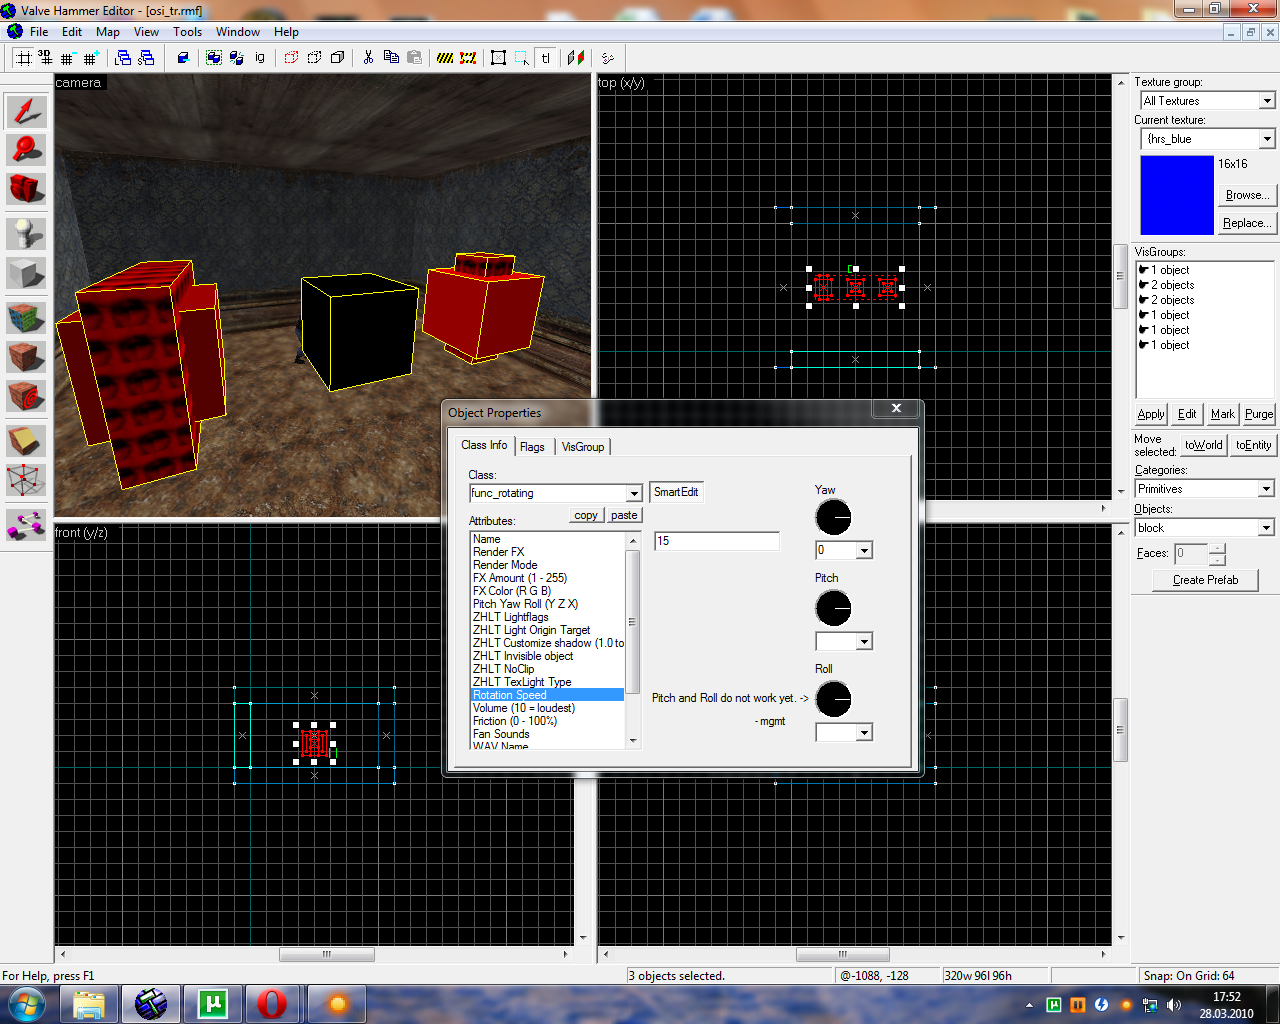This screenshot has width=1280, height=1024.
Task: Toggle 3D grid in toolbar
Action: click(45, 58)
